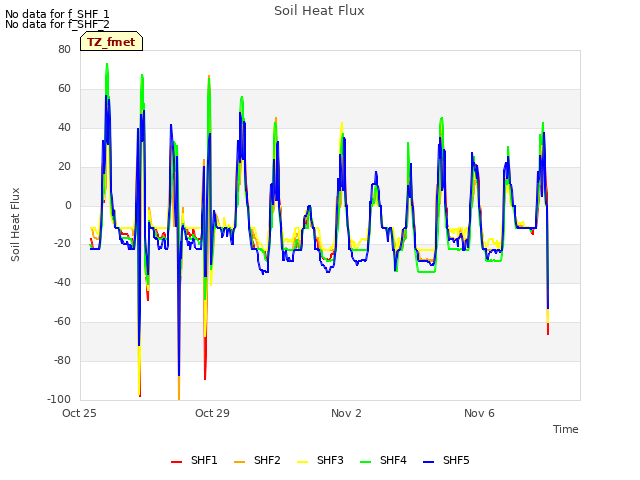This screenshot has width=640, height=480.
Task: Click the Oct 25 x-axis label
Action: (x=79, y=413)
